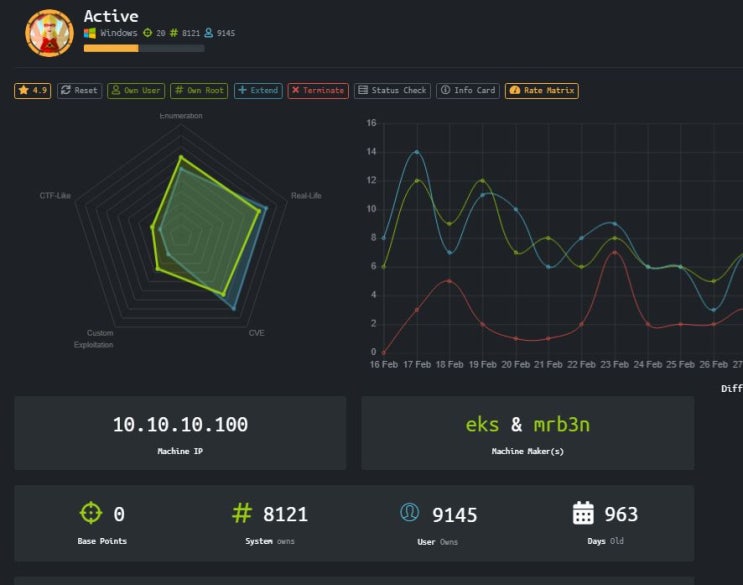The width and height of the screenshot is (743, 585).
Task: Click the calendar Days Old icon
Action: click(x=583, y=513)
